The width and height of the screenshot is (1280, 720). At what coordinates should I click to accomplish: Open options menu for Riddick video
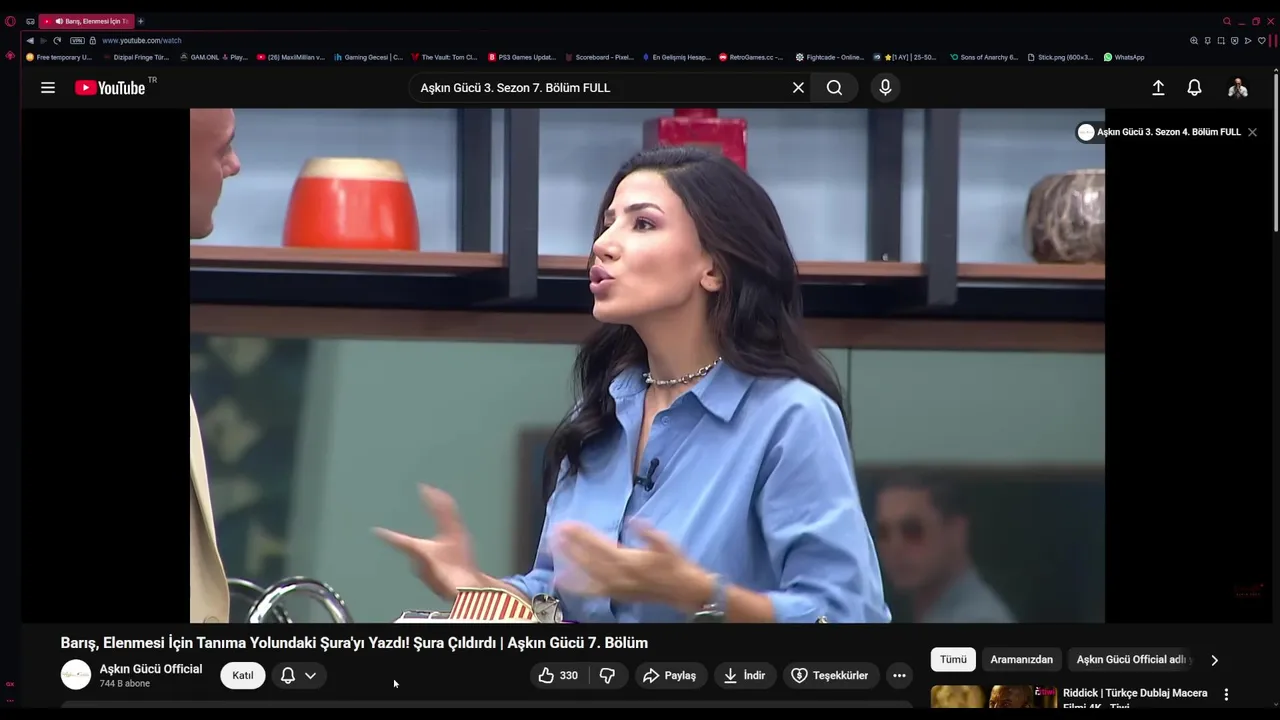tap(1226, 694)
